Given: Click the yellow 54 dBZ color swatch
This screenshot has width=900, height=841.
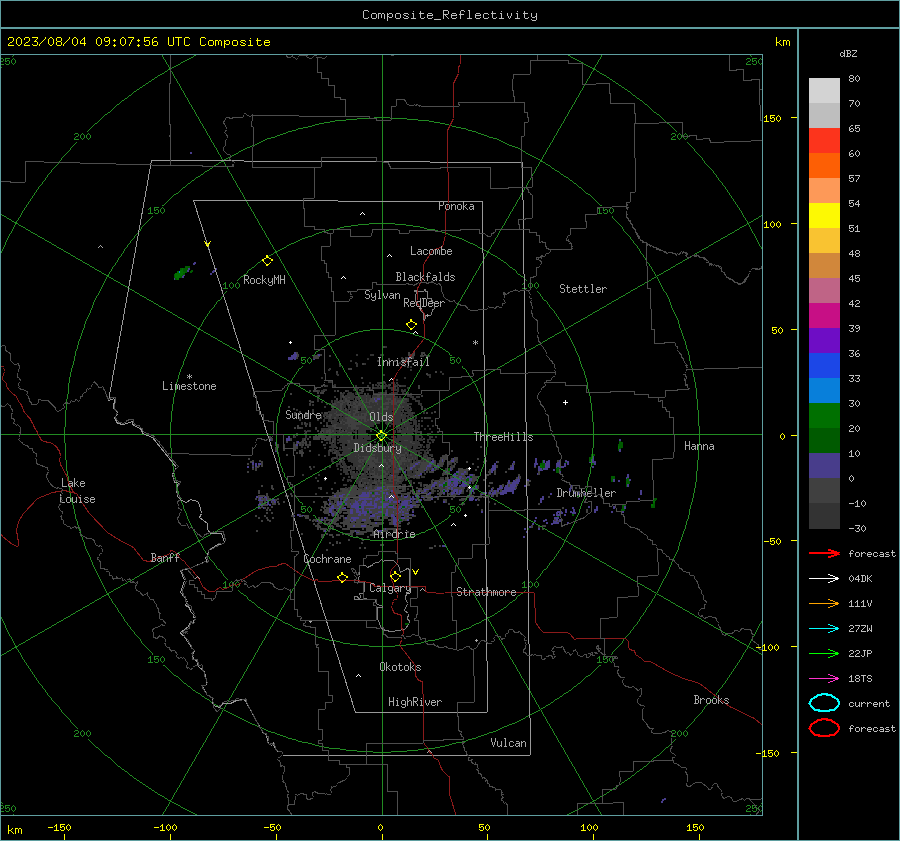Looking at the screenshot, I should (x=824, y=215).
